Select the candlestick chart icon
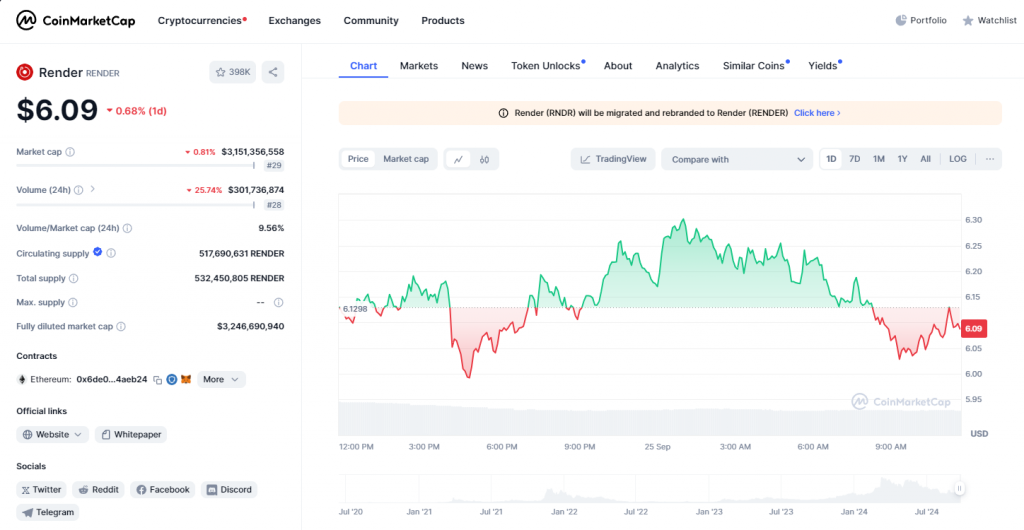This screenshot has height=530, width=1024. coord(484,159)
